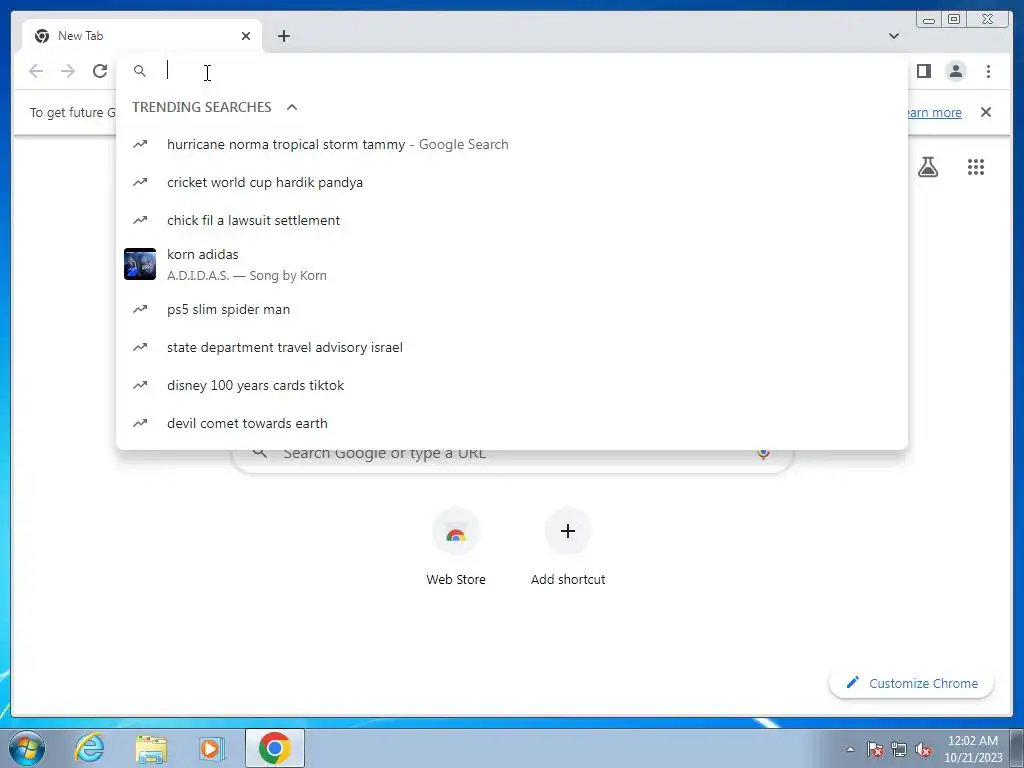
Task: Open the profile avatar button
Action: pyautogui.click(x=955, y=71)
